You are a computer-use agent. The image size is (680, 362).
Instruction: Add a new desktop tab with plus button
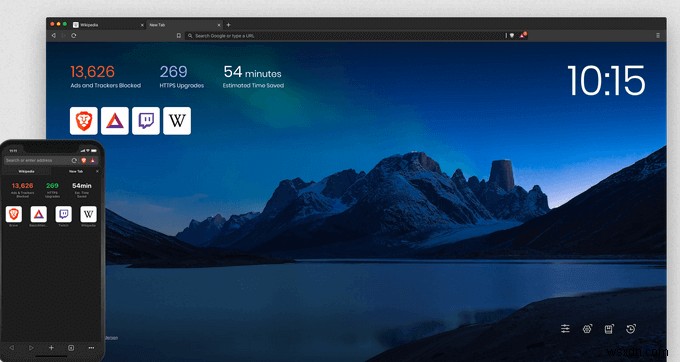coord(229,25)
